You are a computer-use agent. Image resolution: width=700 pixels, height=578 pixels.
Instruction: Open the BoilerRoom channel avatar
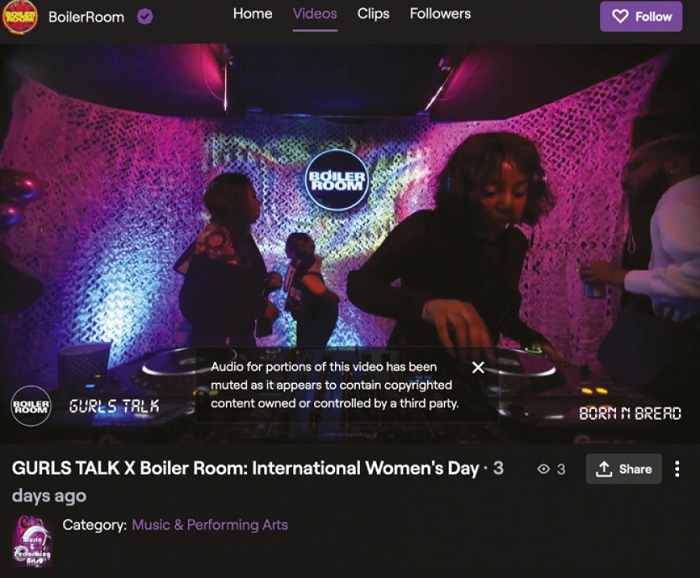(x=20, y=17)
